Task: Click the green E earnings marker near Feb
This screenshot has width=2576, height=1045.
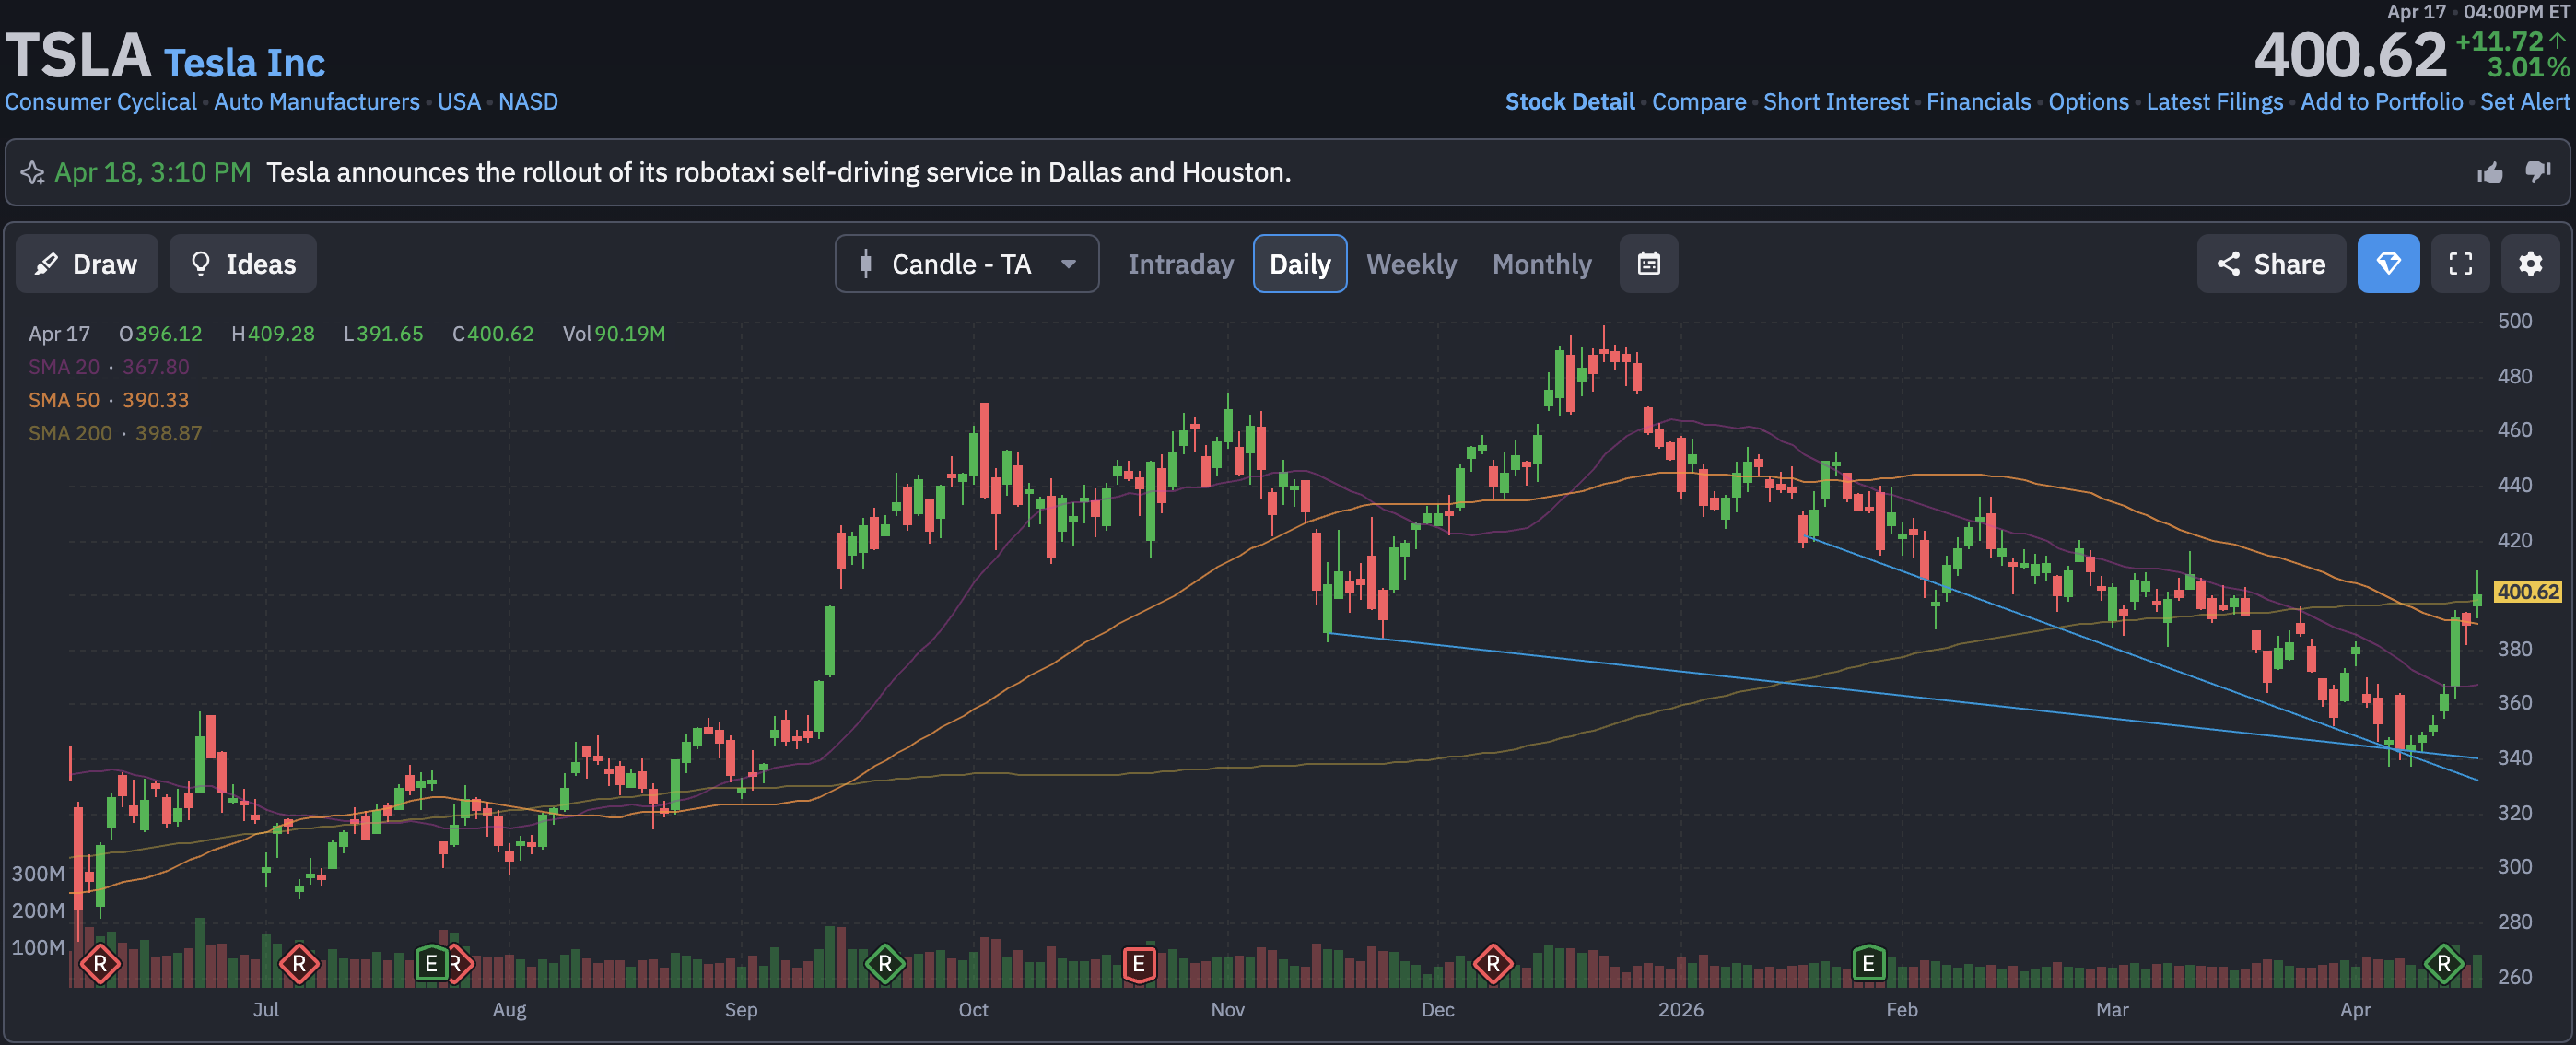Action: (x=1868, y=964)
